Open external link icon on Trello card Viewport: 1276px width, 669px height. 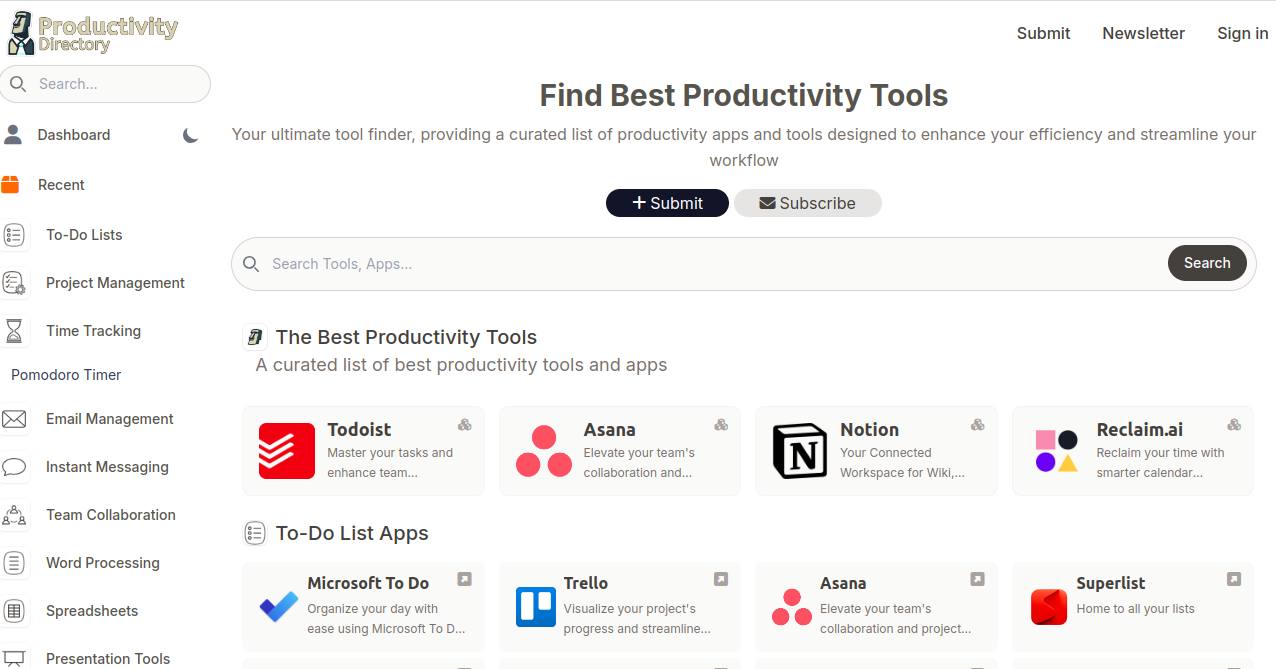coord(721,579)
